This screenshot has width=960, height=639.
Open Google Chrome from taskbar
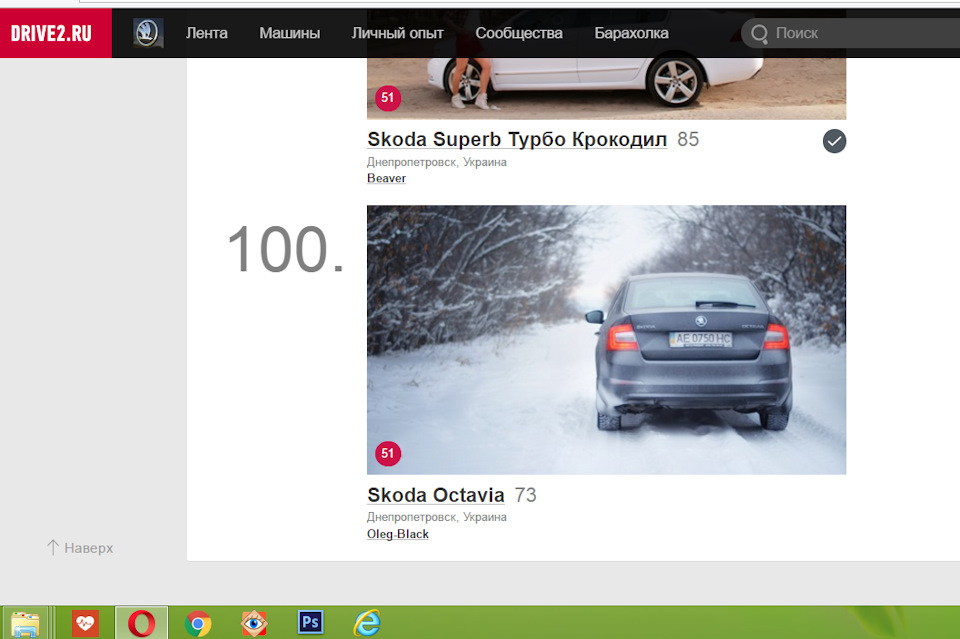(x=198, y=624)
